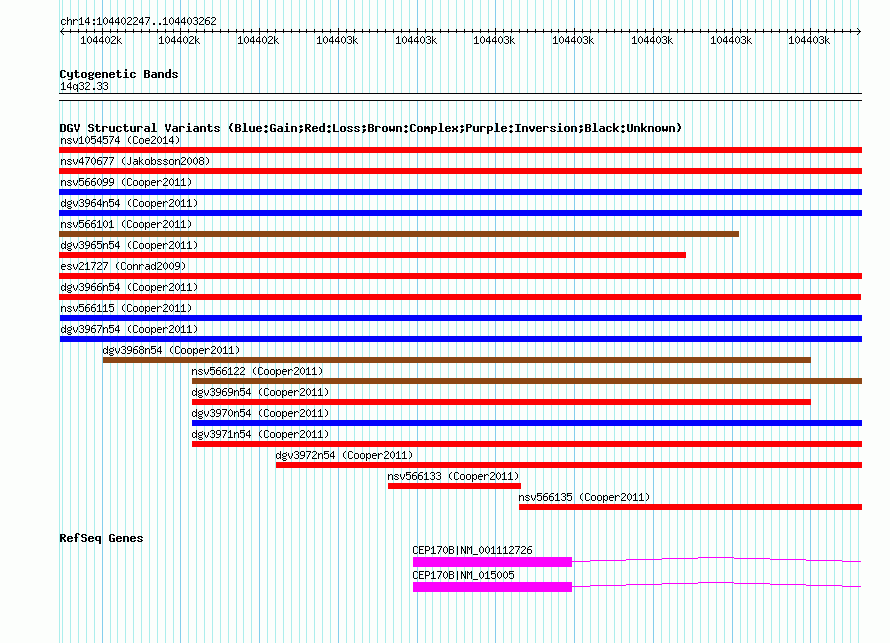Click the red dgv3965n54 loss bar

[x=372, y=255]
